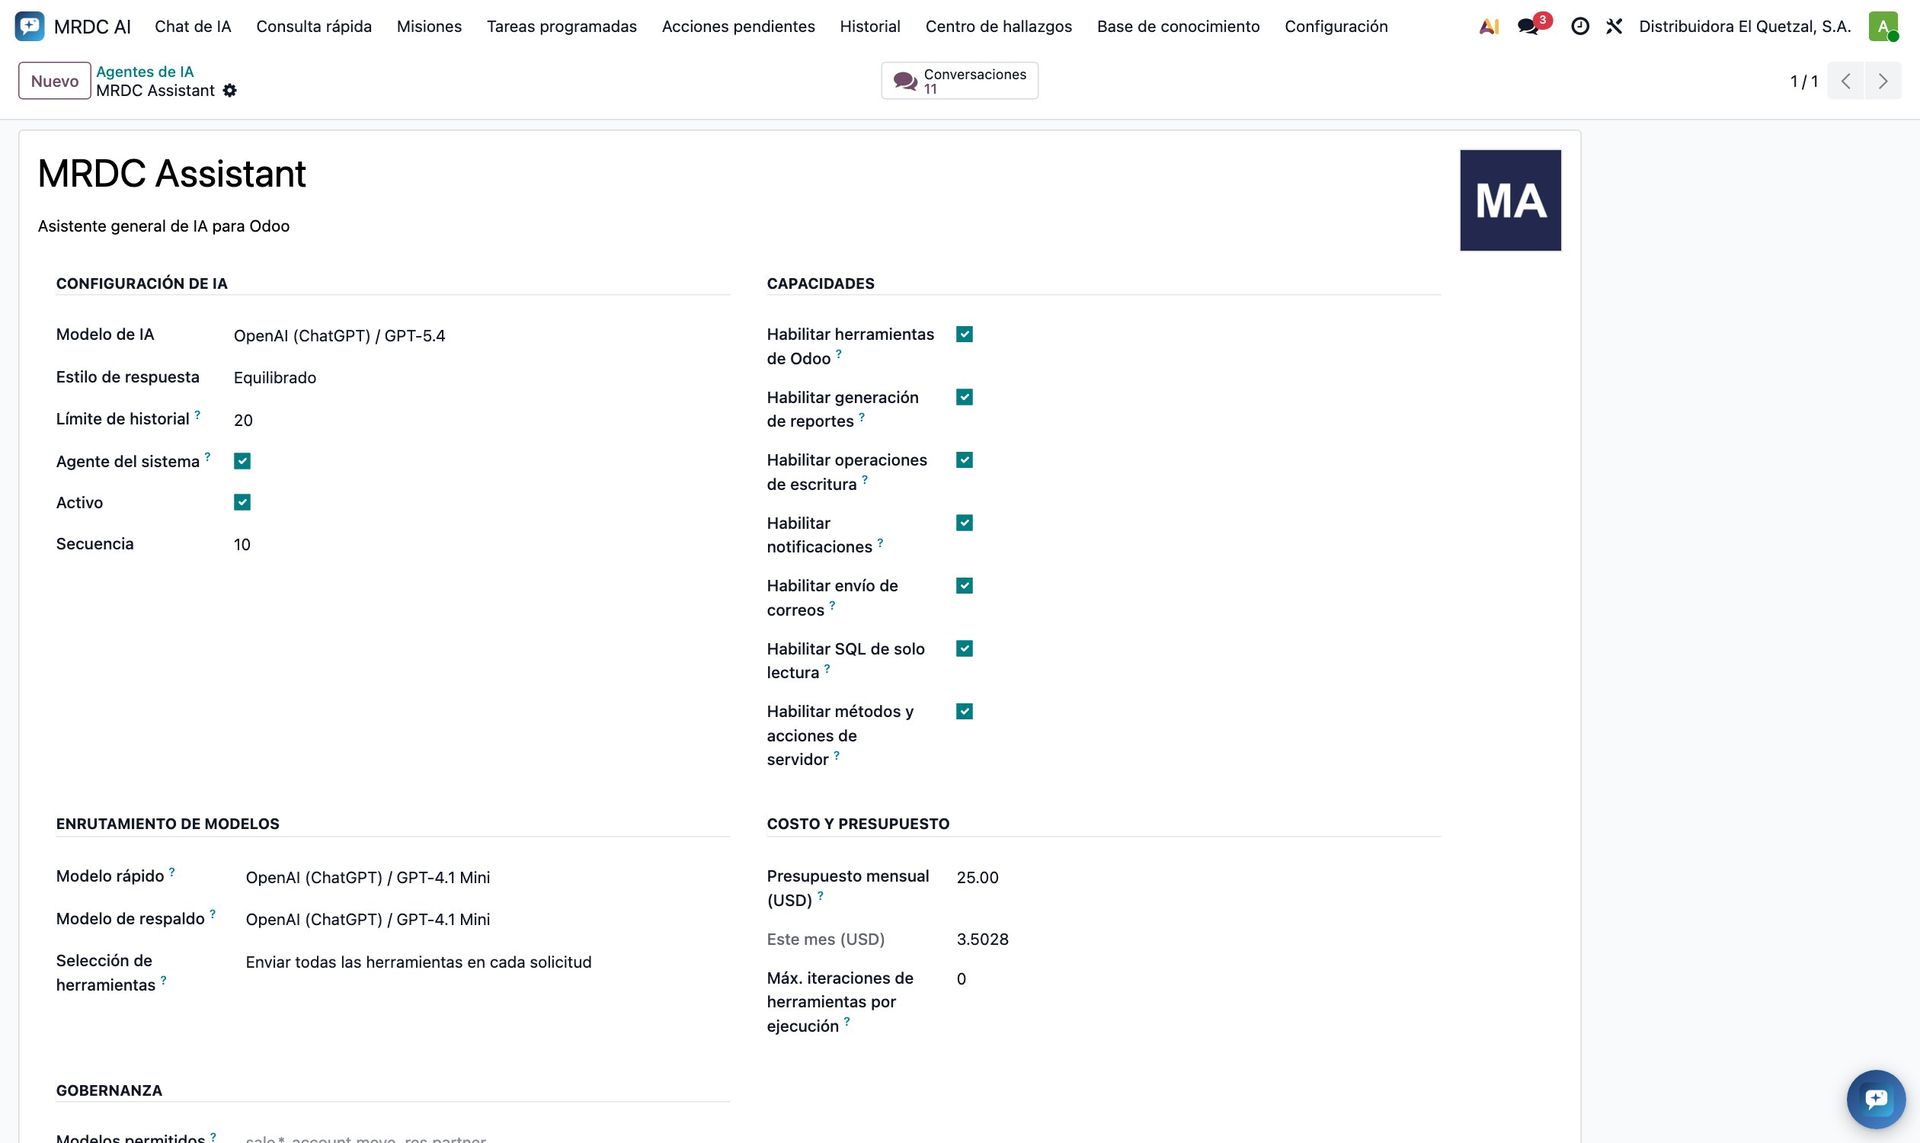Open the Consulta rápida menu
The image size is (1920, 1143).
coord(314,27)
